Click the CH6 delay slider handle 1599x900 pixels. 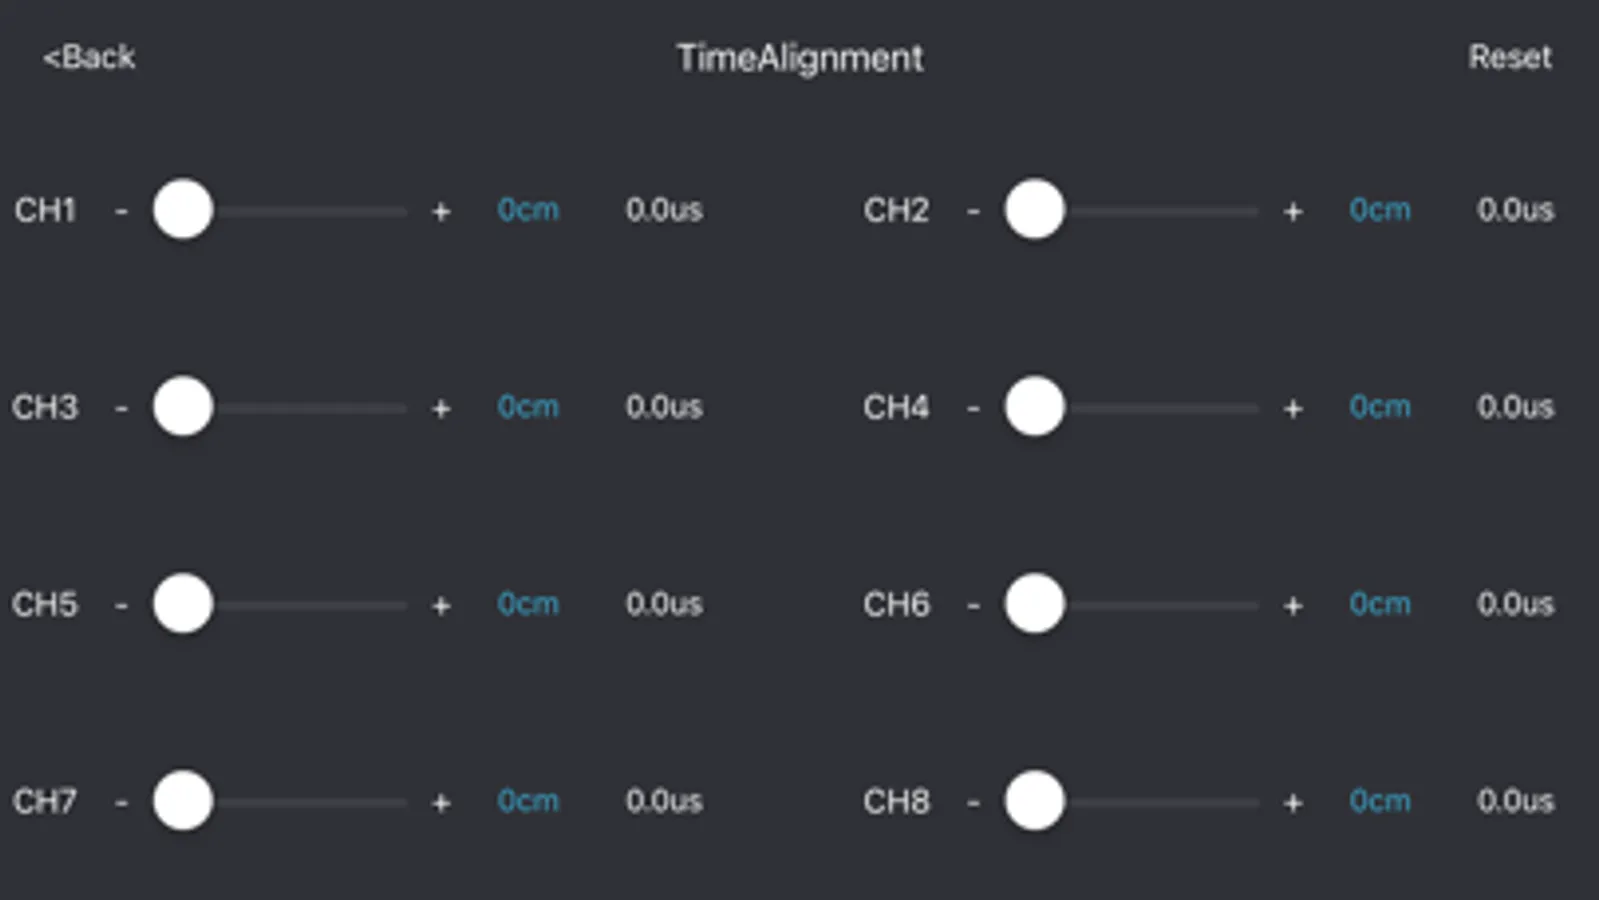(1035, 603)
